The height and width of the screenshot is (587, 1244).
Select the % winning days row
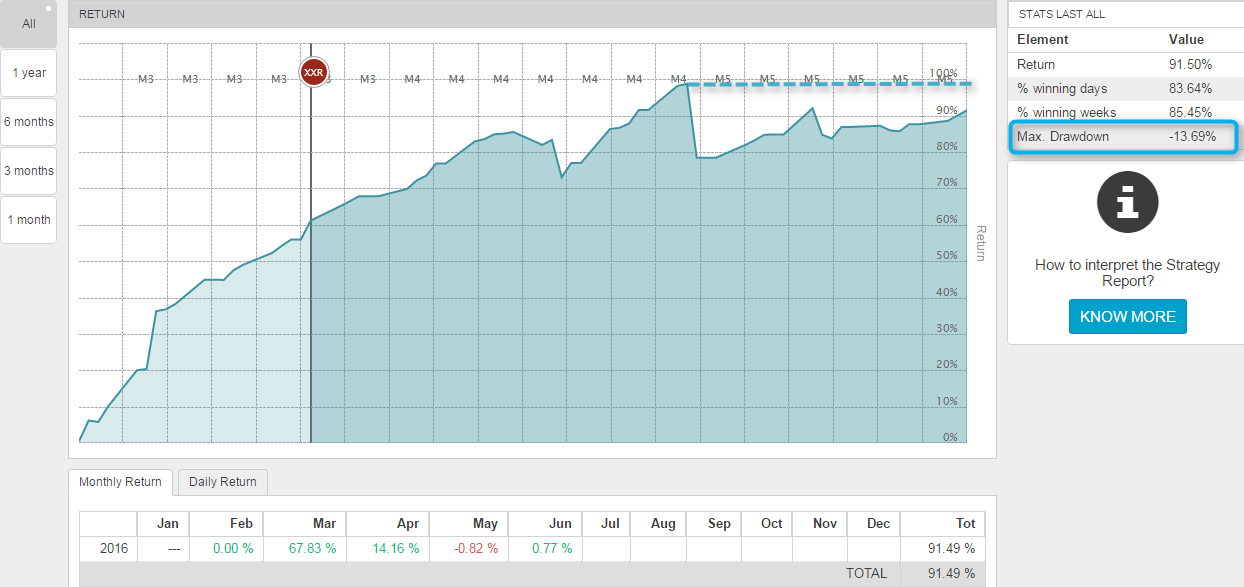pos(1124,88)
